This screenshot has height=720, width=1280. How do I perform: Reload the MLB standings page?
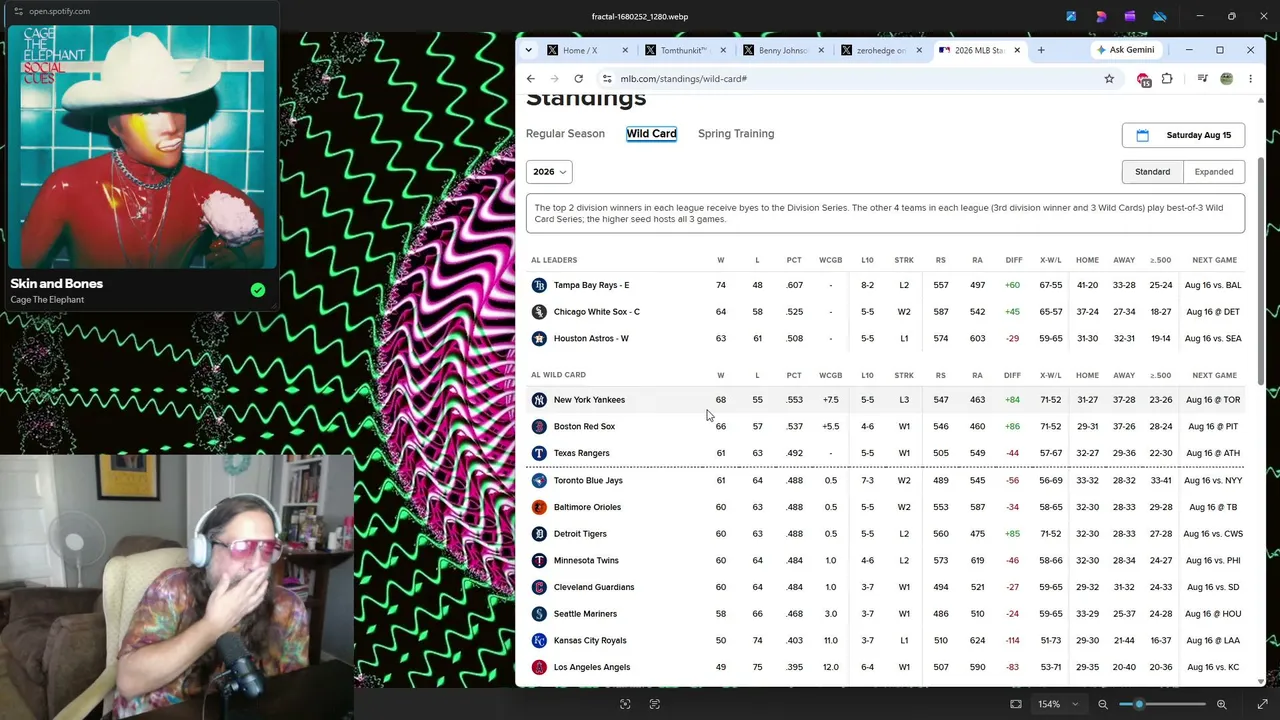578,79
